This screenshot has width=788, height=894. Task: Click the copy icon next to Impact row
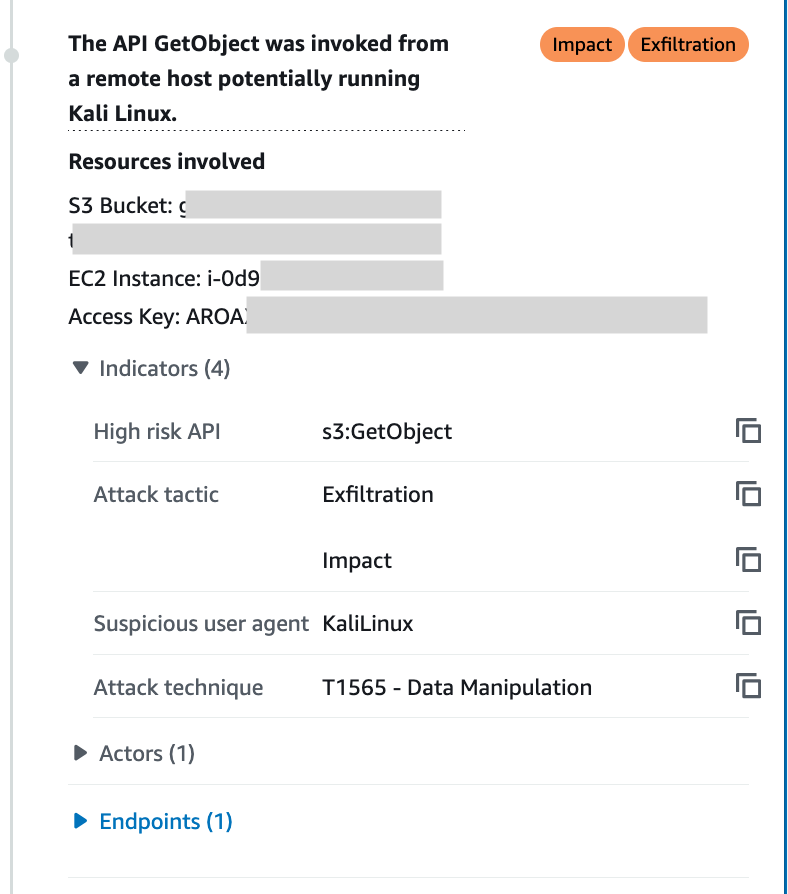point(748,560)
